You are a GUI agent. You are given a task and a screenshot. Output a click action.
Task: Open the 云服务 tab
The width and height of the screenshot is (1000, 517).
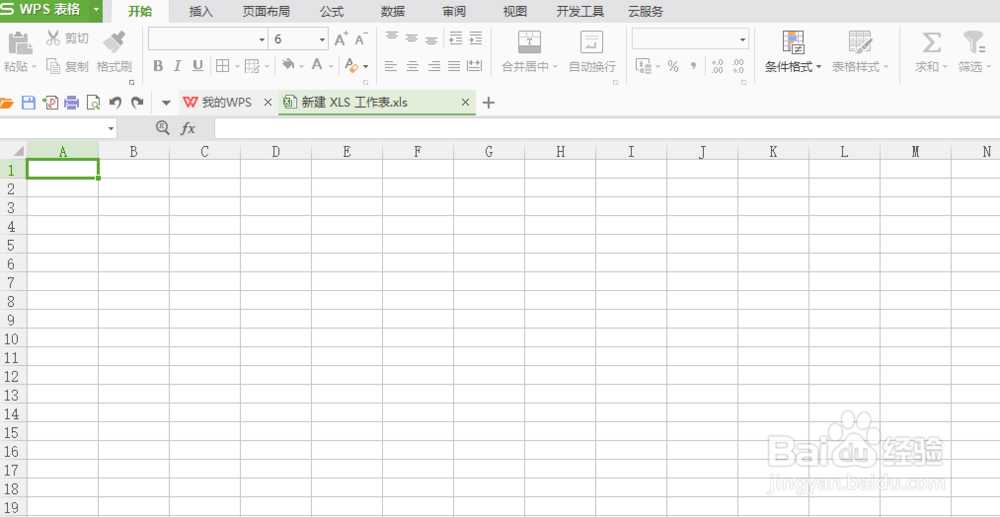pyautogui.click(x=645, y=11)
